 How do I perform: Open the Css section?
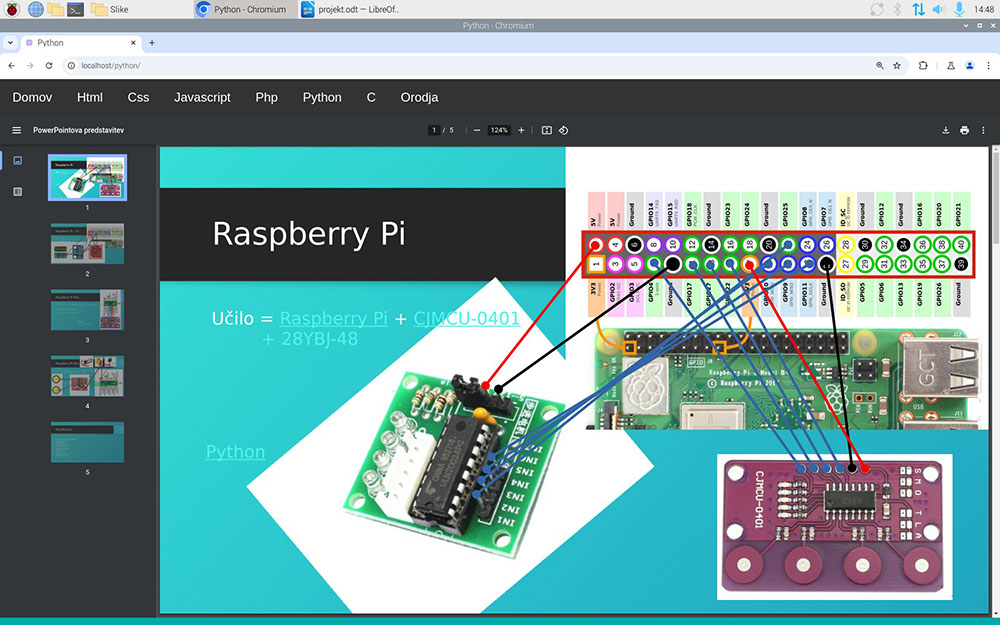pyautogui.click(x=138, y=98)
